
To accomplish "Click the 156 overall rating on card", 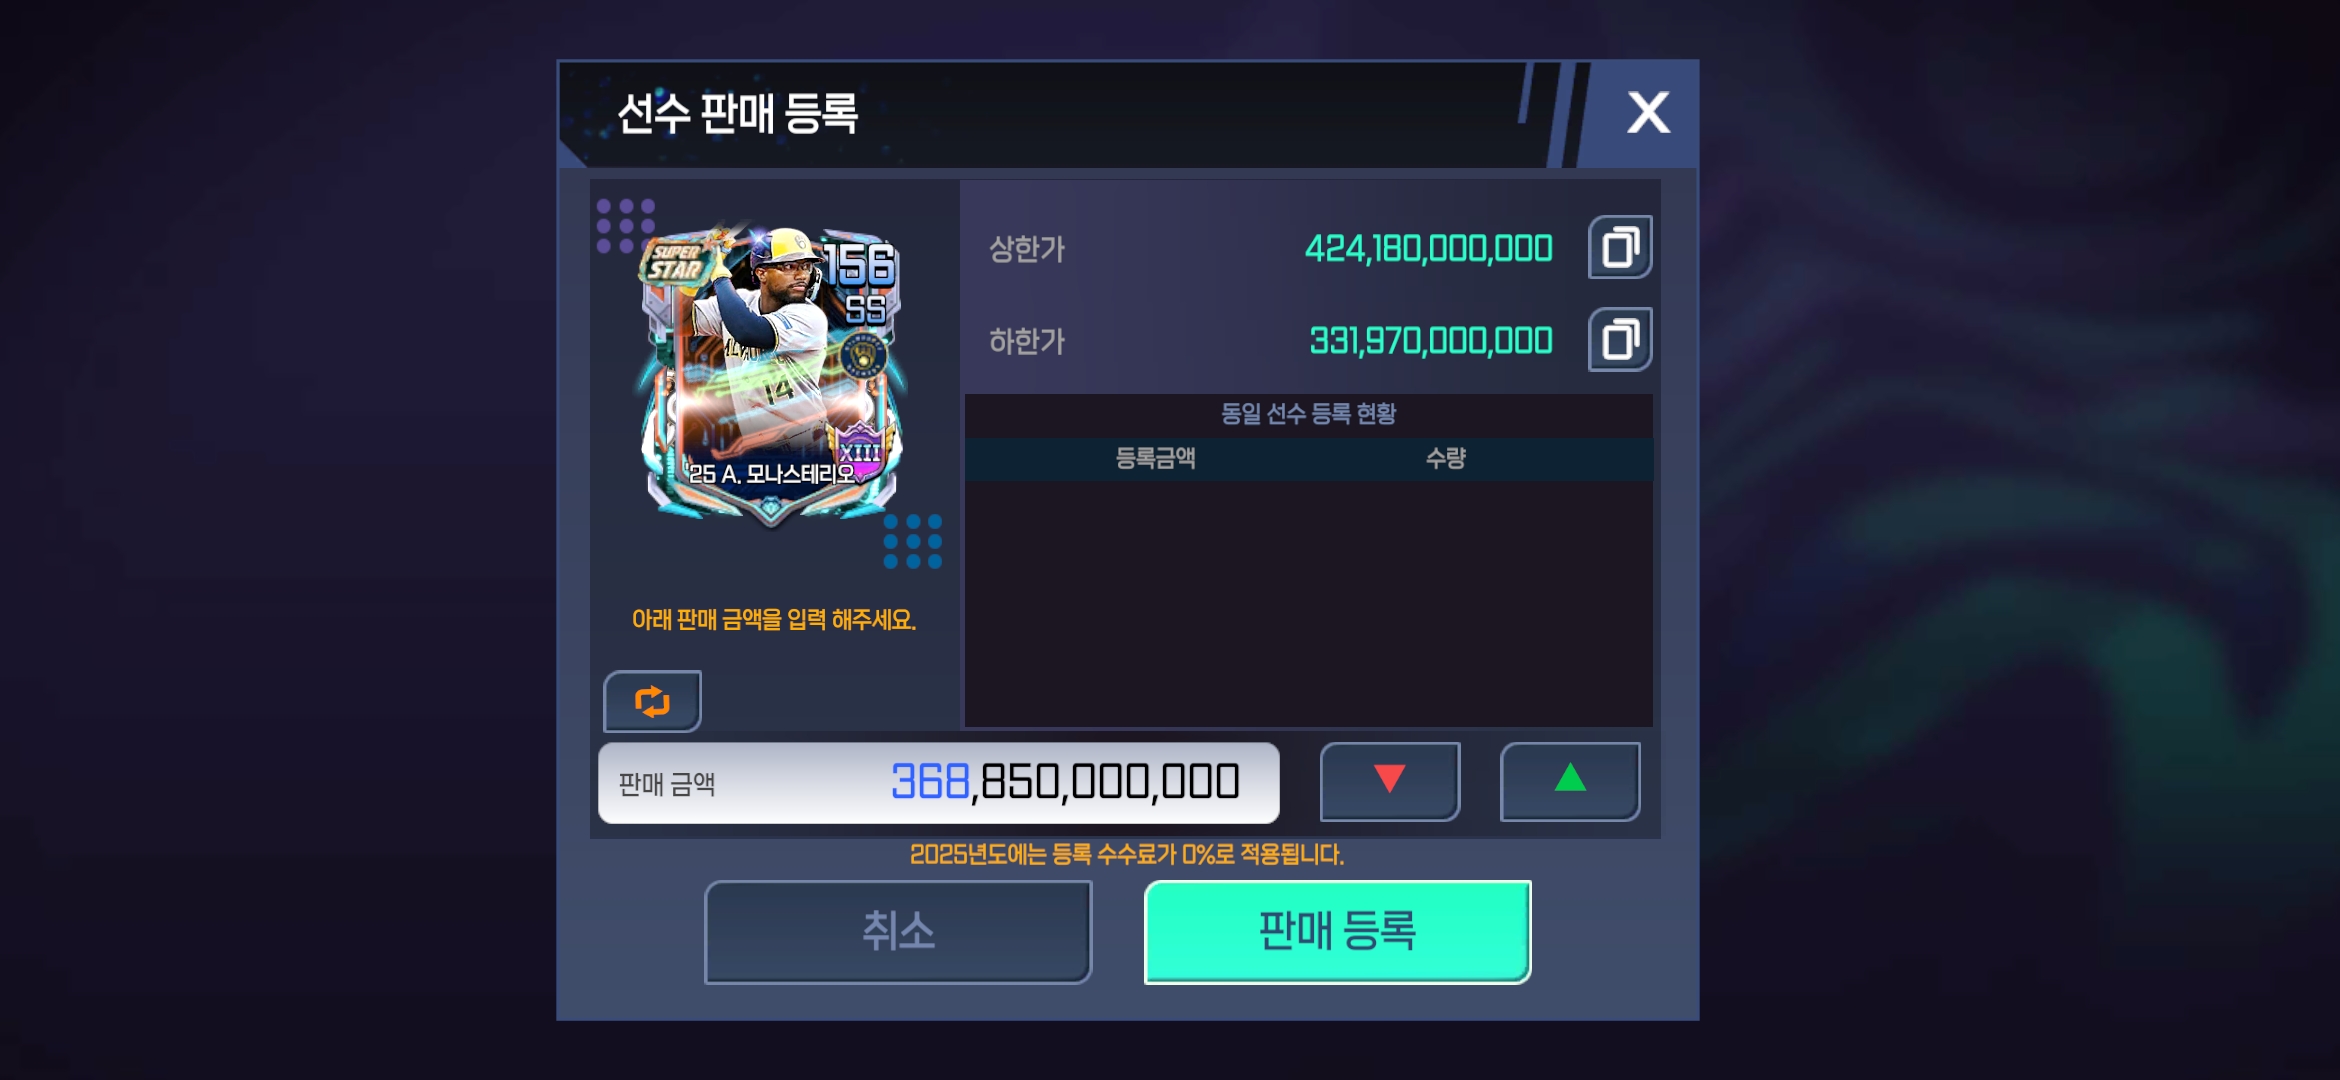I will click(x=858, y=265).
